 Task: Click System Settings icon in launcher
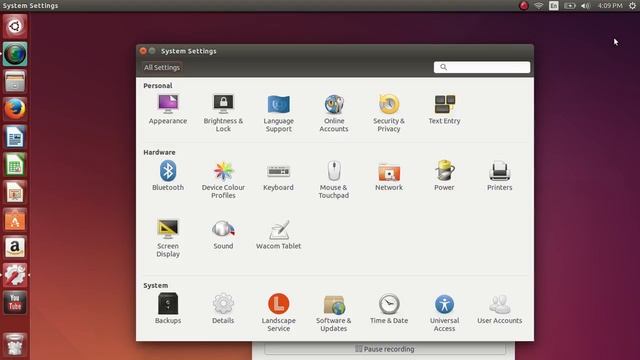click(15, 275)
